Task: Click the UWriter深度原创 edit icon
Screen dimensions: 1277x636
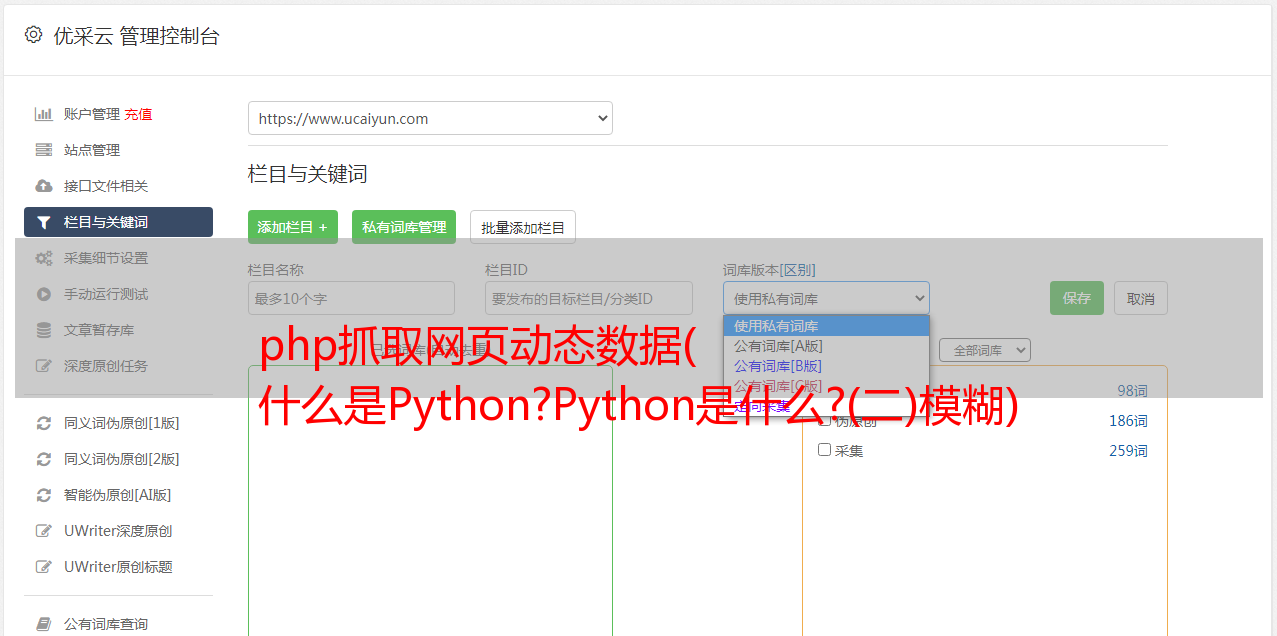Action: pyautogui.click(x=44, y=531)
